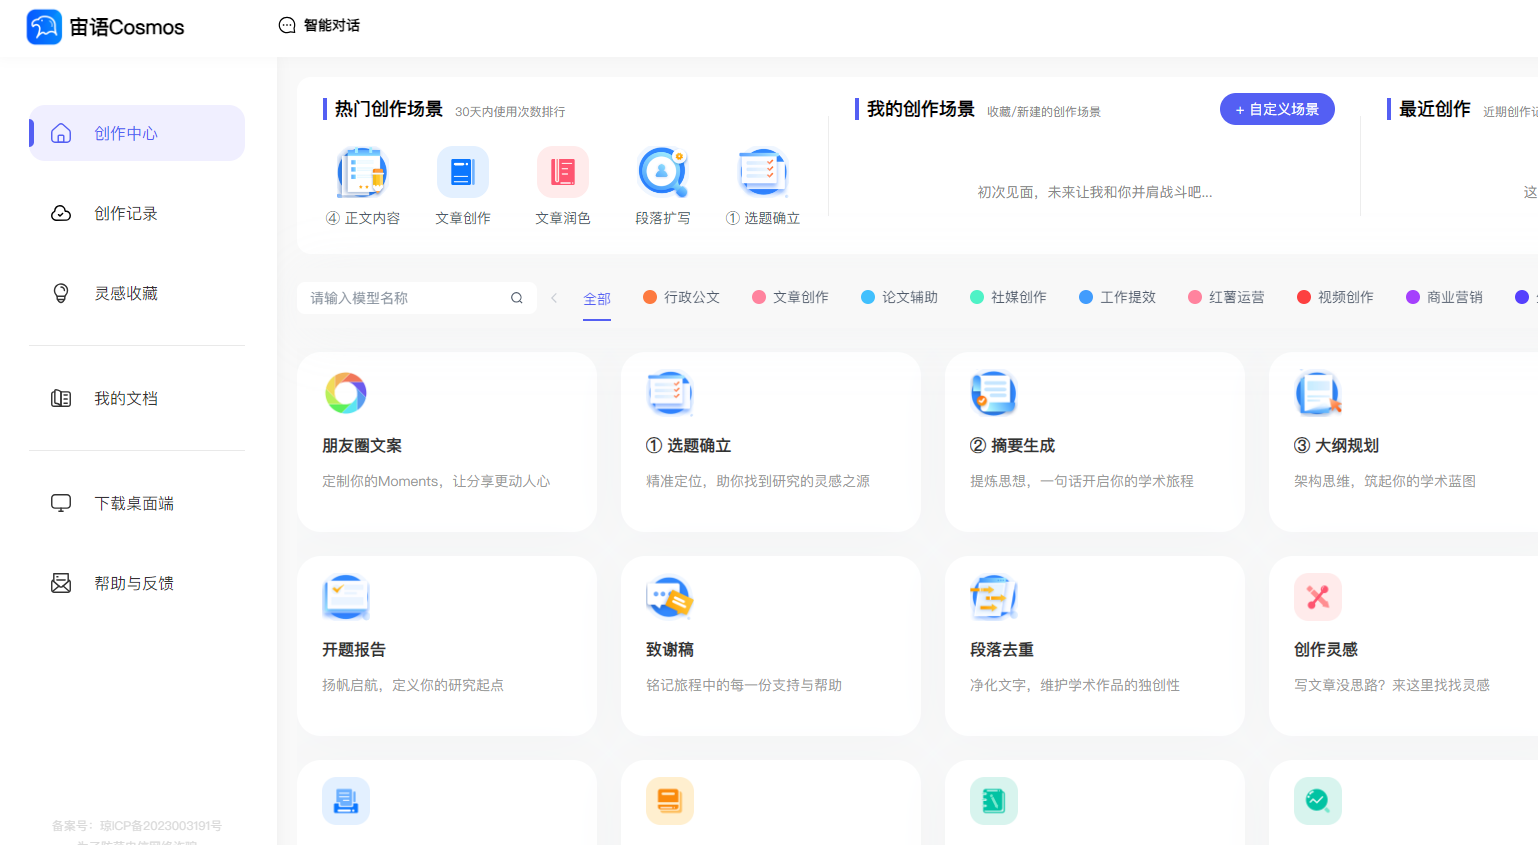Collapse category list with the left chevron
Screen dimensions: 1538x845
pos(553,297)
